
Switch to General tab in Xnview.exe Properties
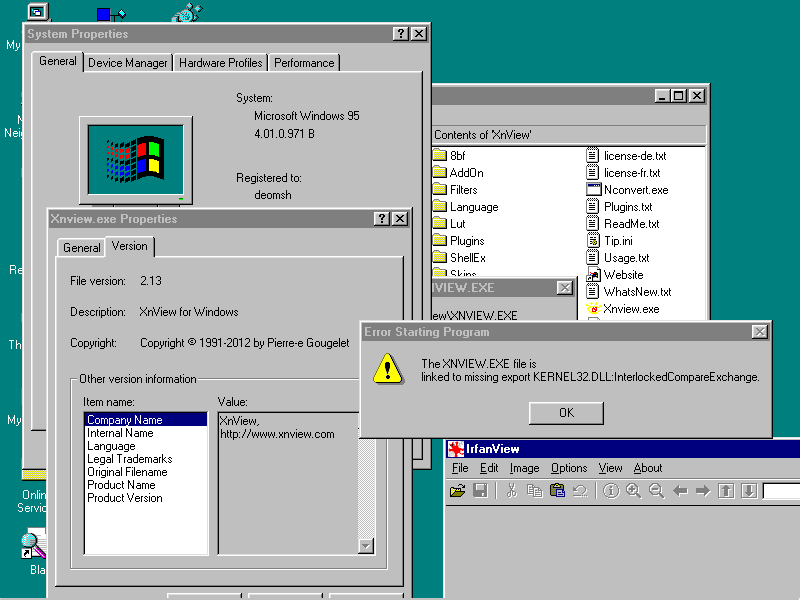[x=82, y=248]
